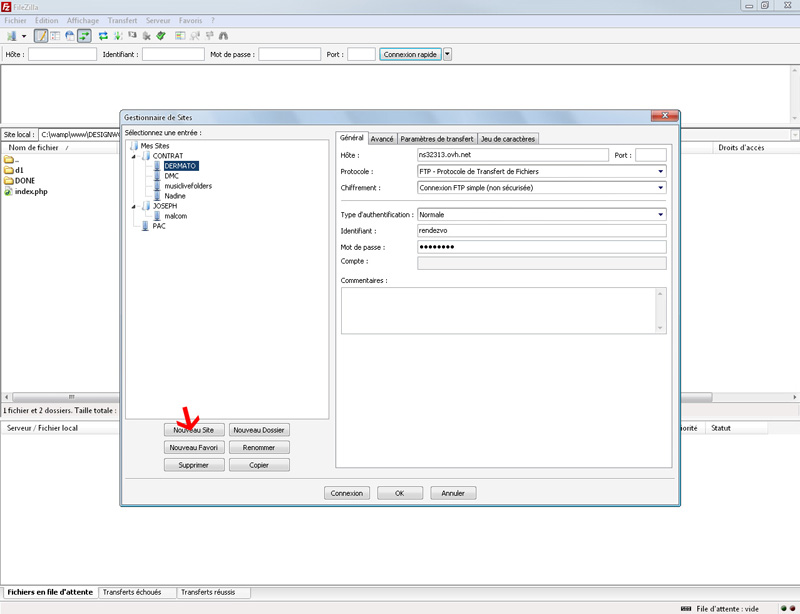The image size is (800, 614).
Task: Click the Supprimer button
Action: 194,465
